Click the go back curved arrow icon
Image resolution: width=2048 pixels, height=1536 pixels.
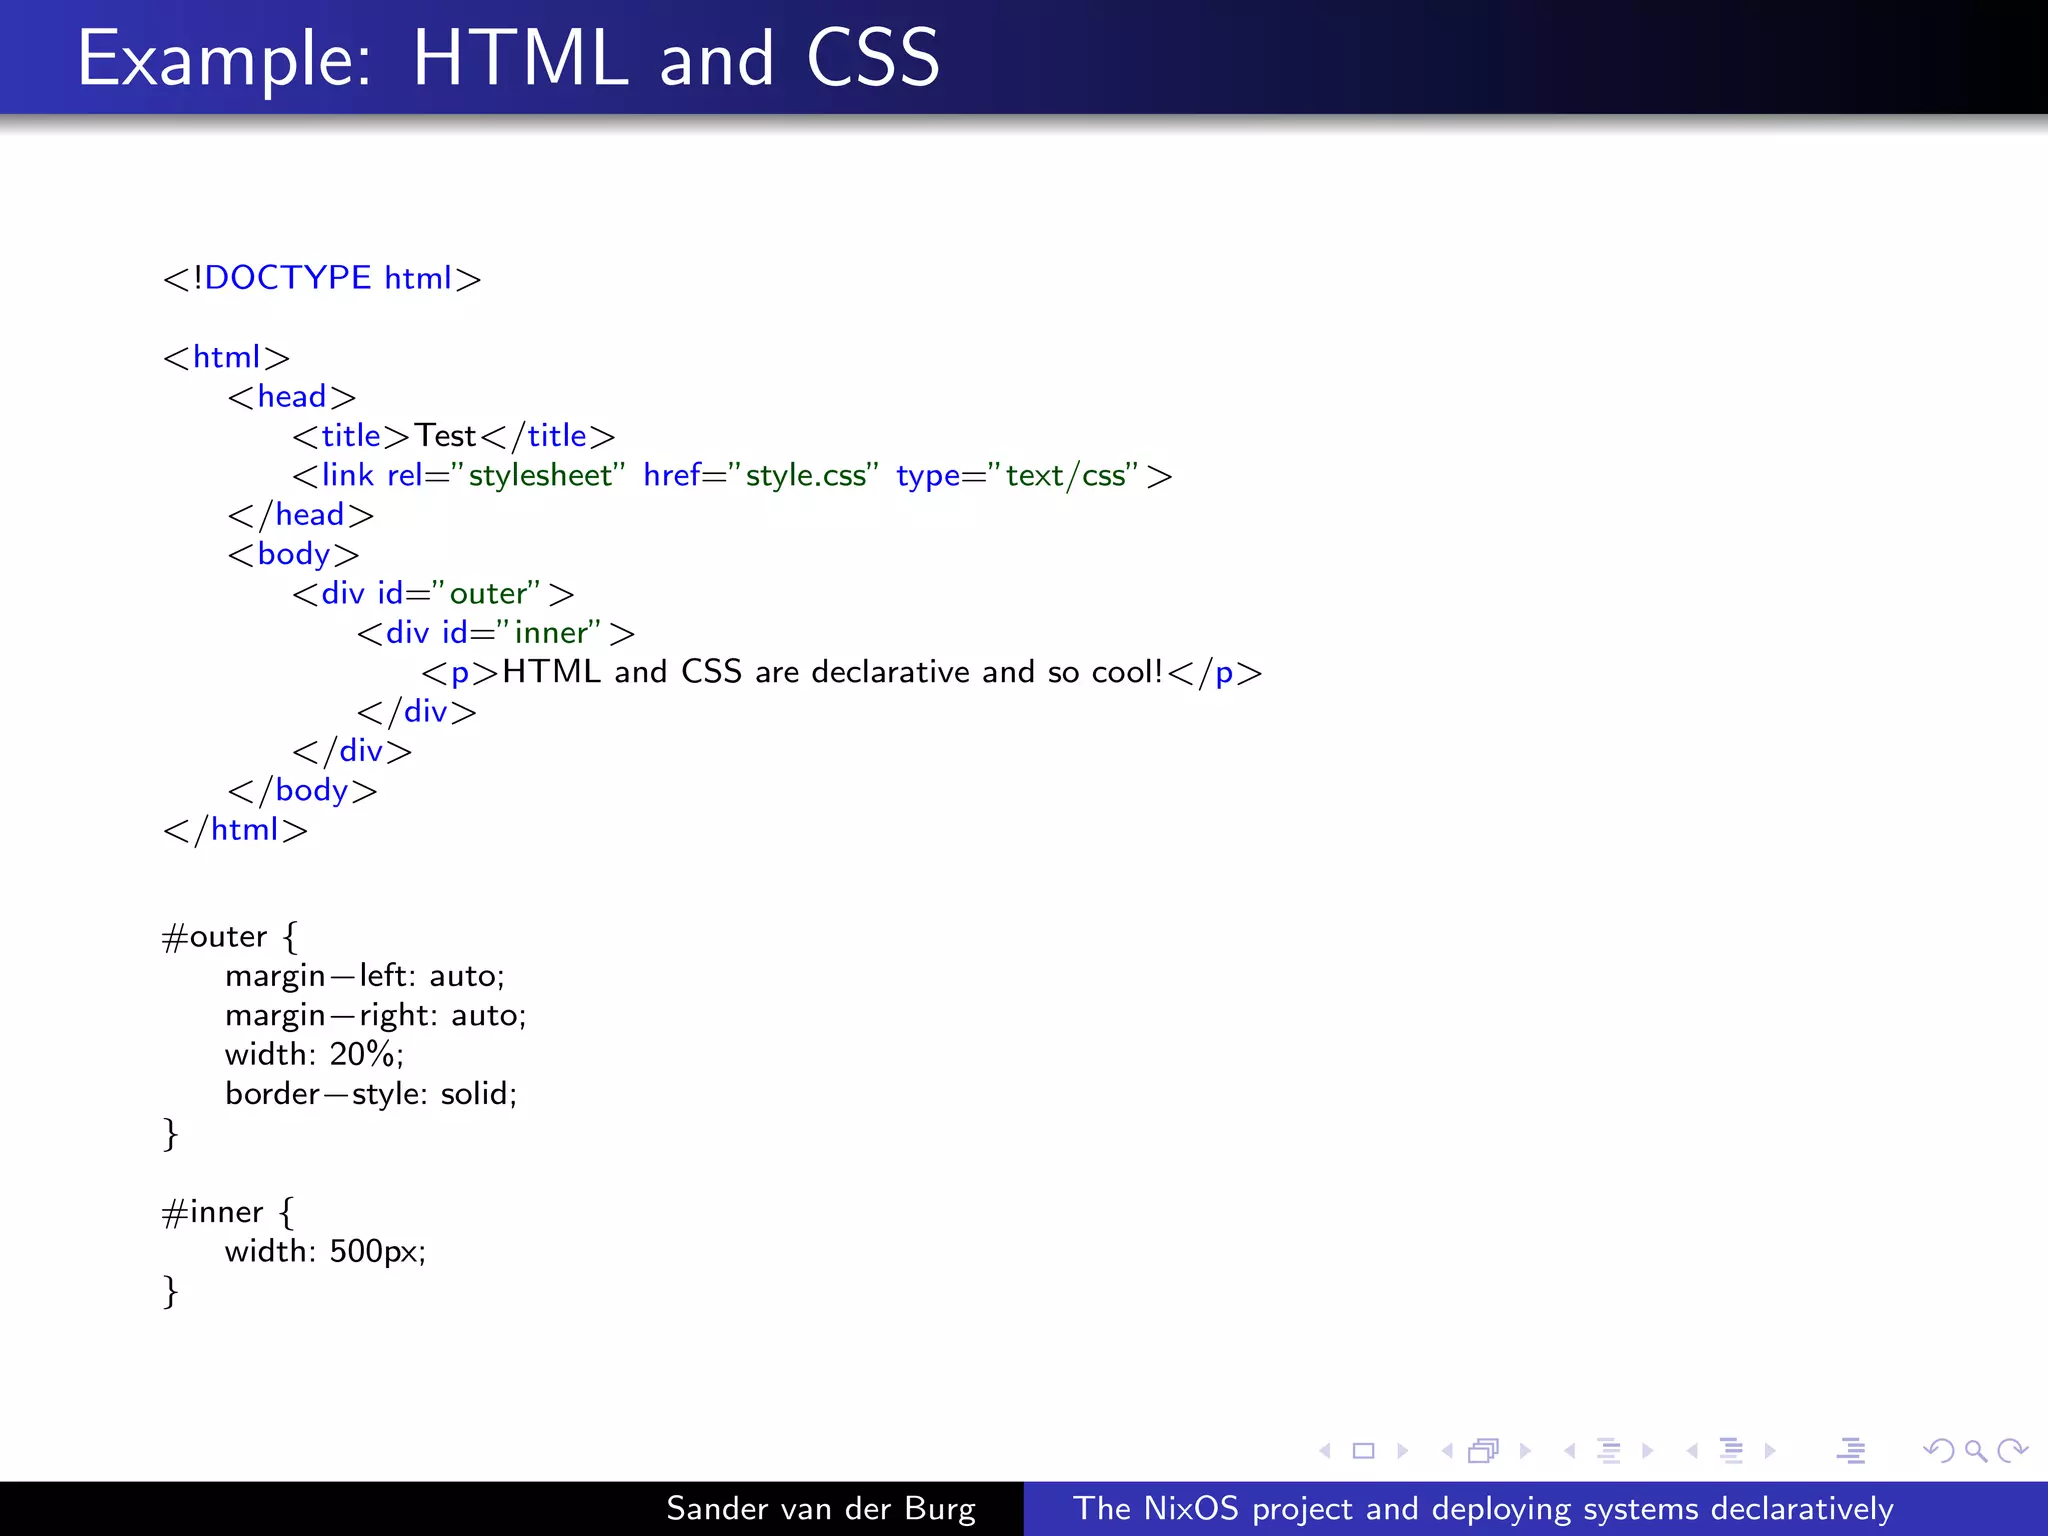(1939, 1451)
